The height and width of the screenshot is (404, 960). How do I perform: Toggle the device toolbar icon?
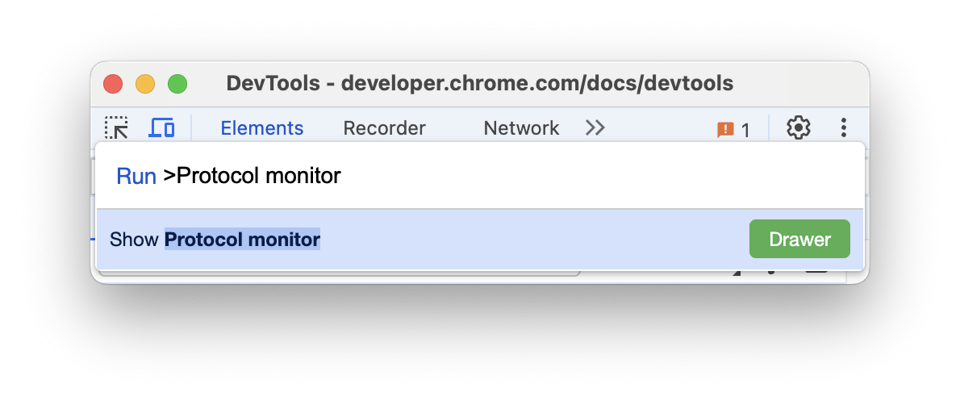point(161,128)
